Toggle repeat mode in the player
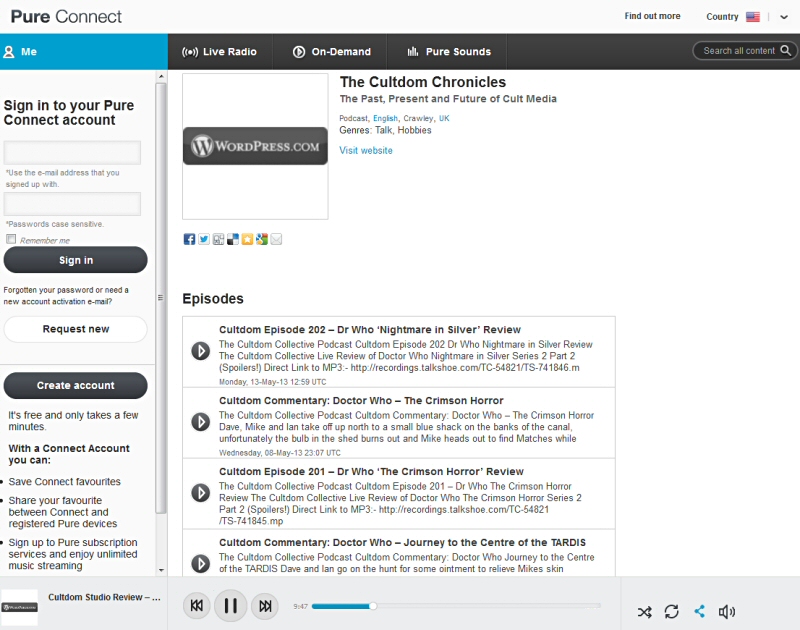 pyautogui.click(x=671, y=611)
